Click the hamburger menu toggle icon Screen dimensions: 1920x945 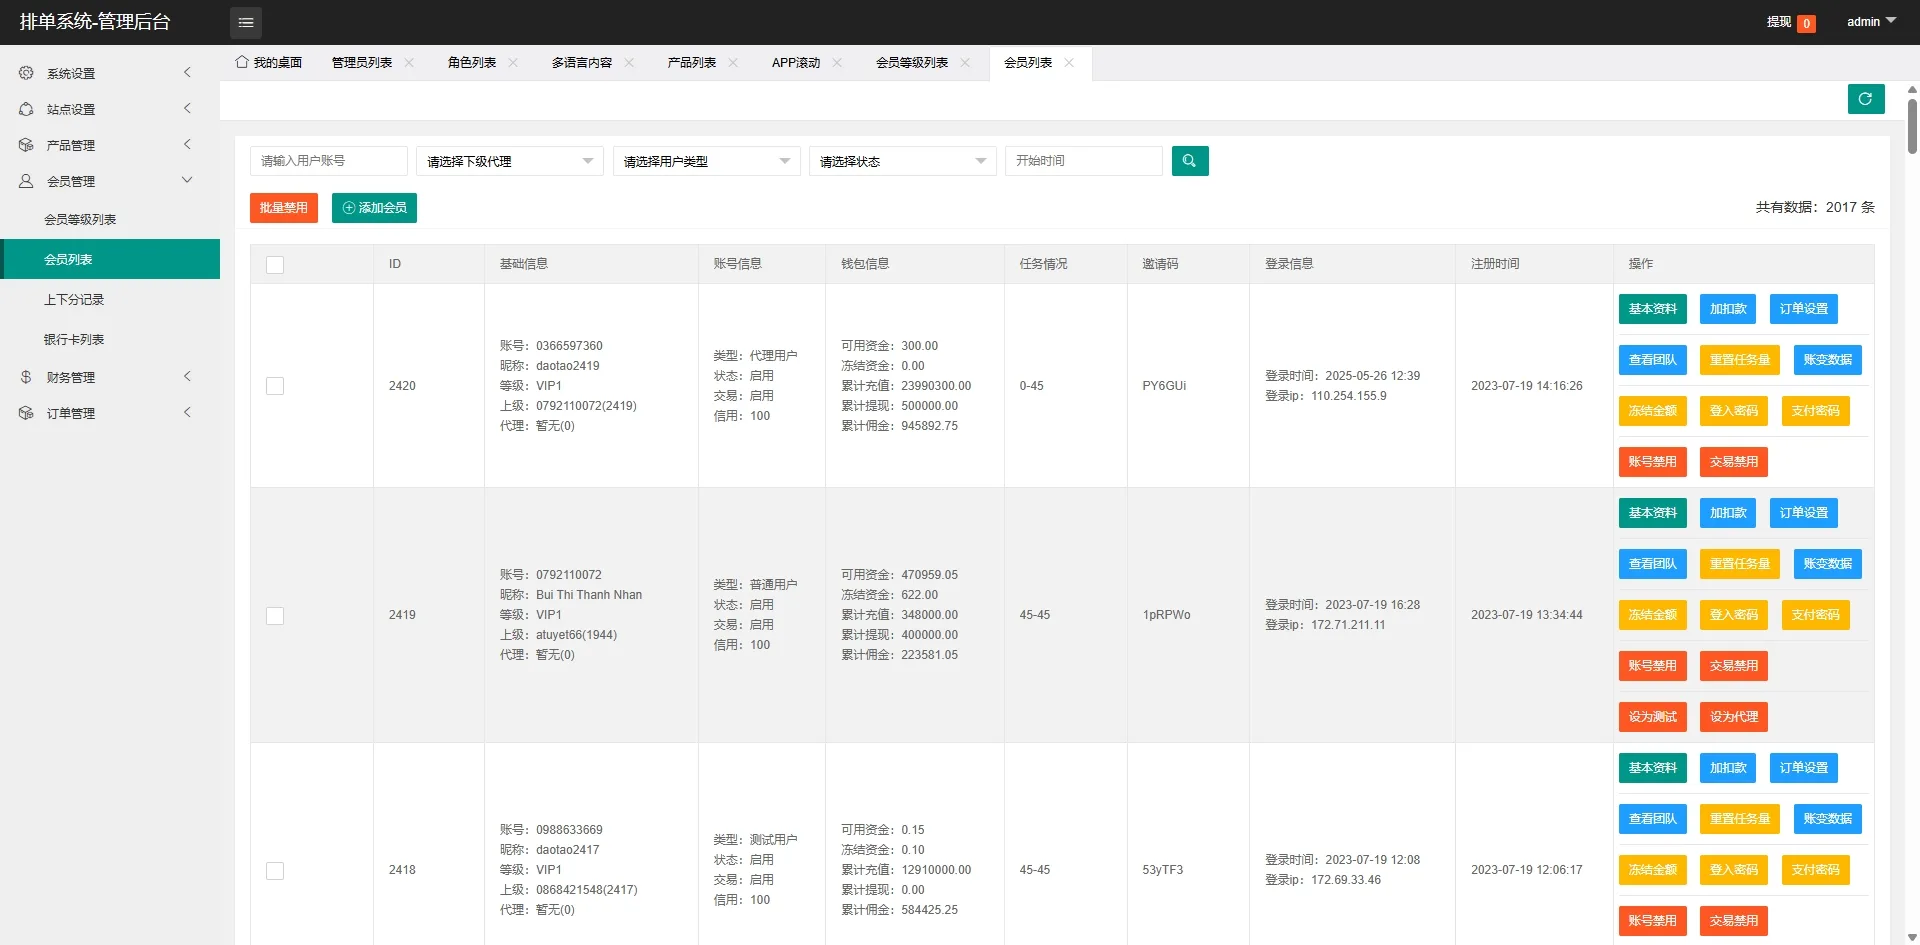tap(246, 22)
